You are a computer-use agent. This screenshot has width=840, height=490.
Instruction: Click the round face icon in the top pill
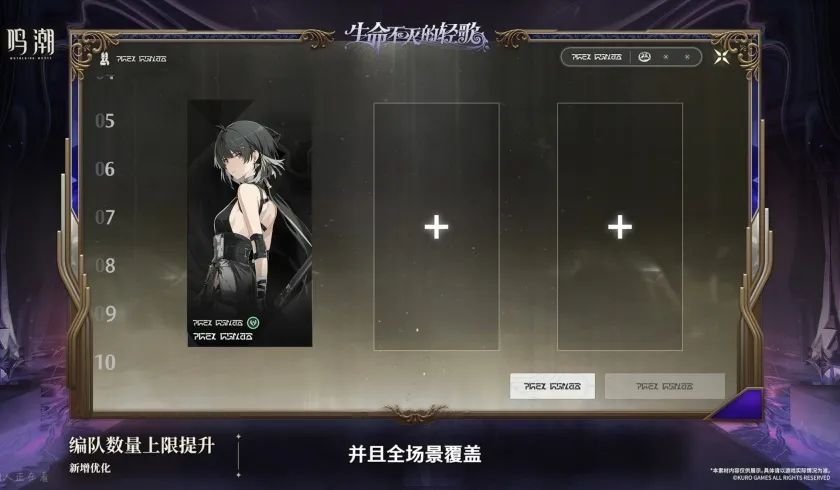tap(644, 57)
